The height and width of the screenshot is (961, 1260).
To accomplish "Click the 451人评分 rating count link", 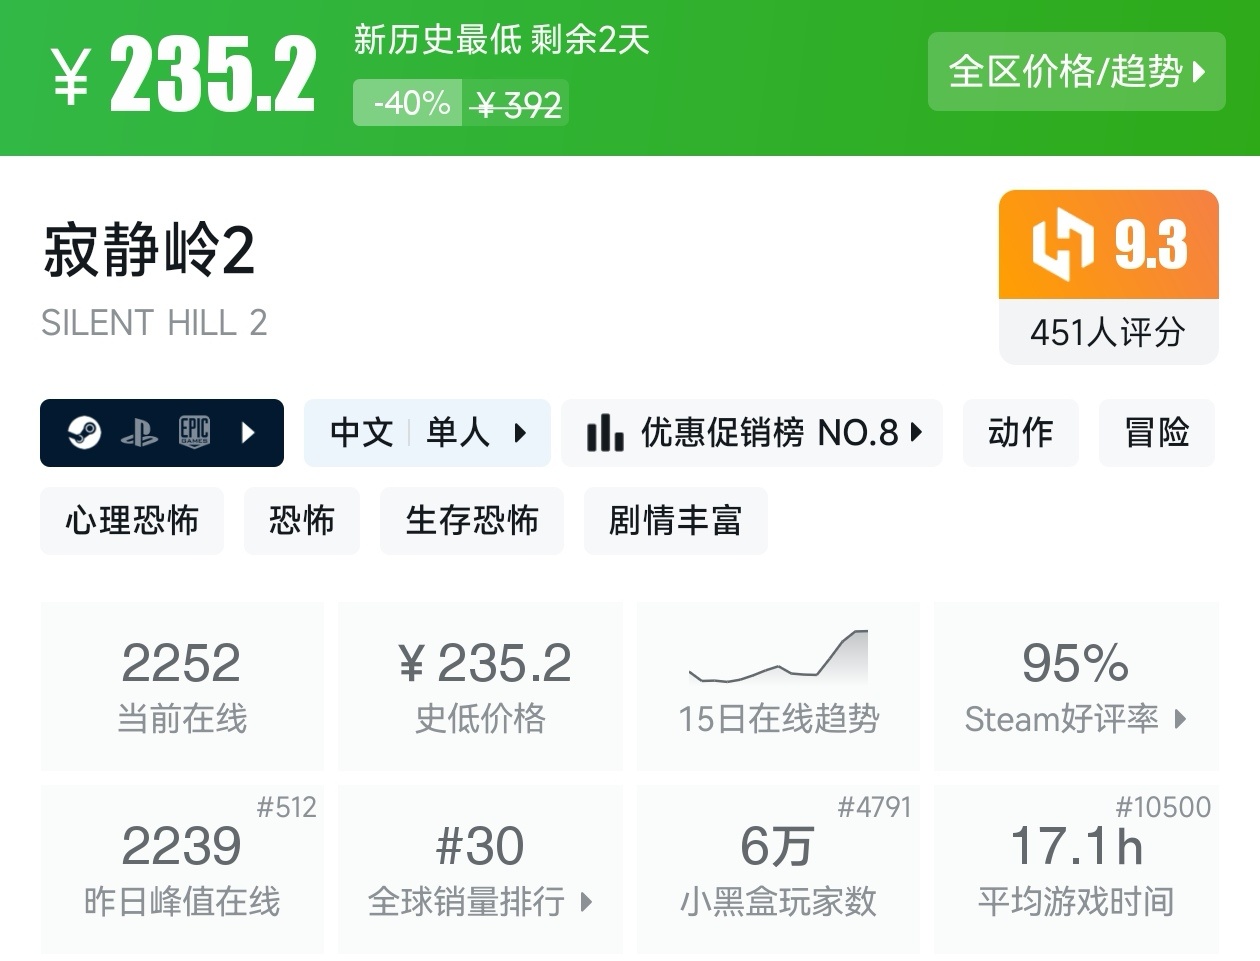I will tap(1108, 333).
